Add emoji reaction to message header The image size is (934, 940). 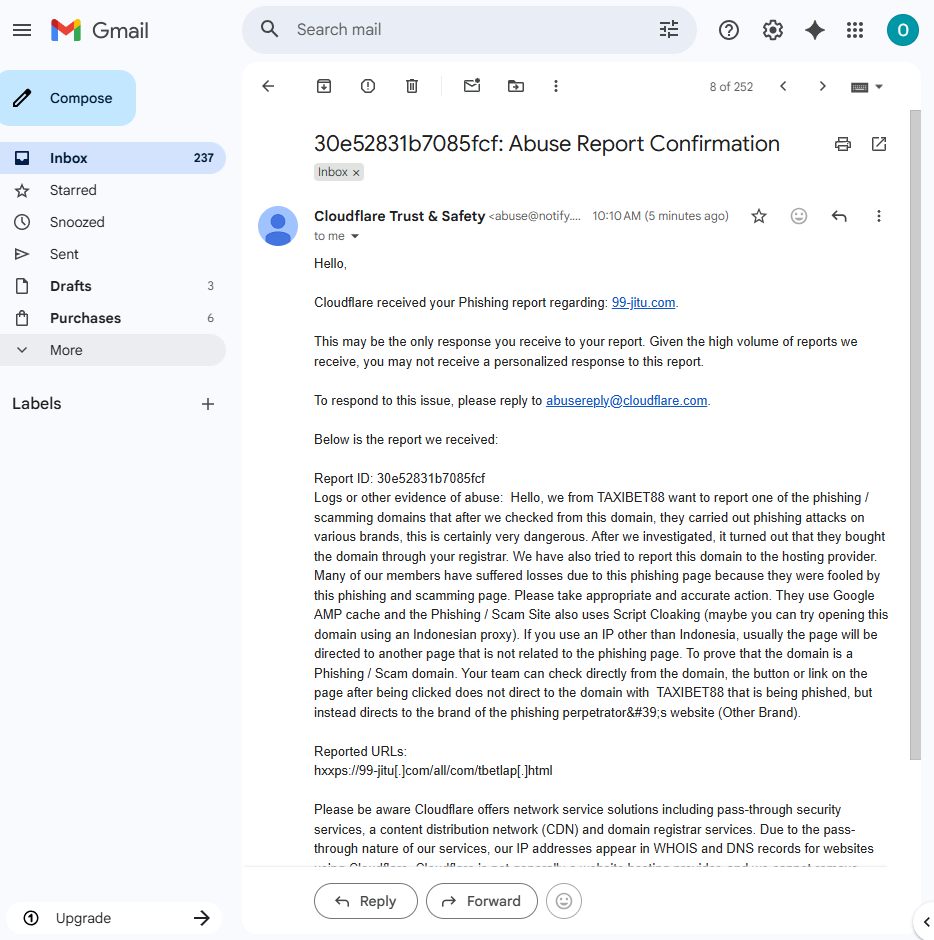(x=799, y=216)
